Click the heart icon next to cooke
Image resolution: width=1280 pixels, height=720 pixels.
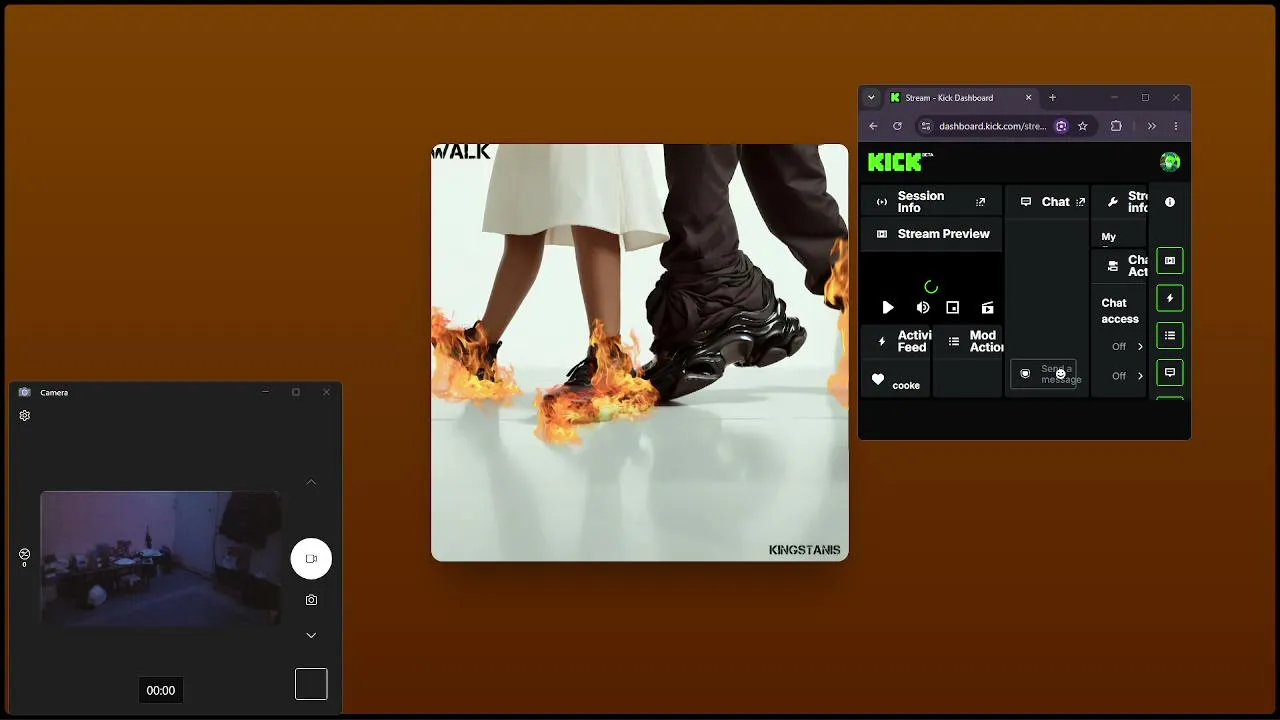878,380
